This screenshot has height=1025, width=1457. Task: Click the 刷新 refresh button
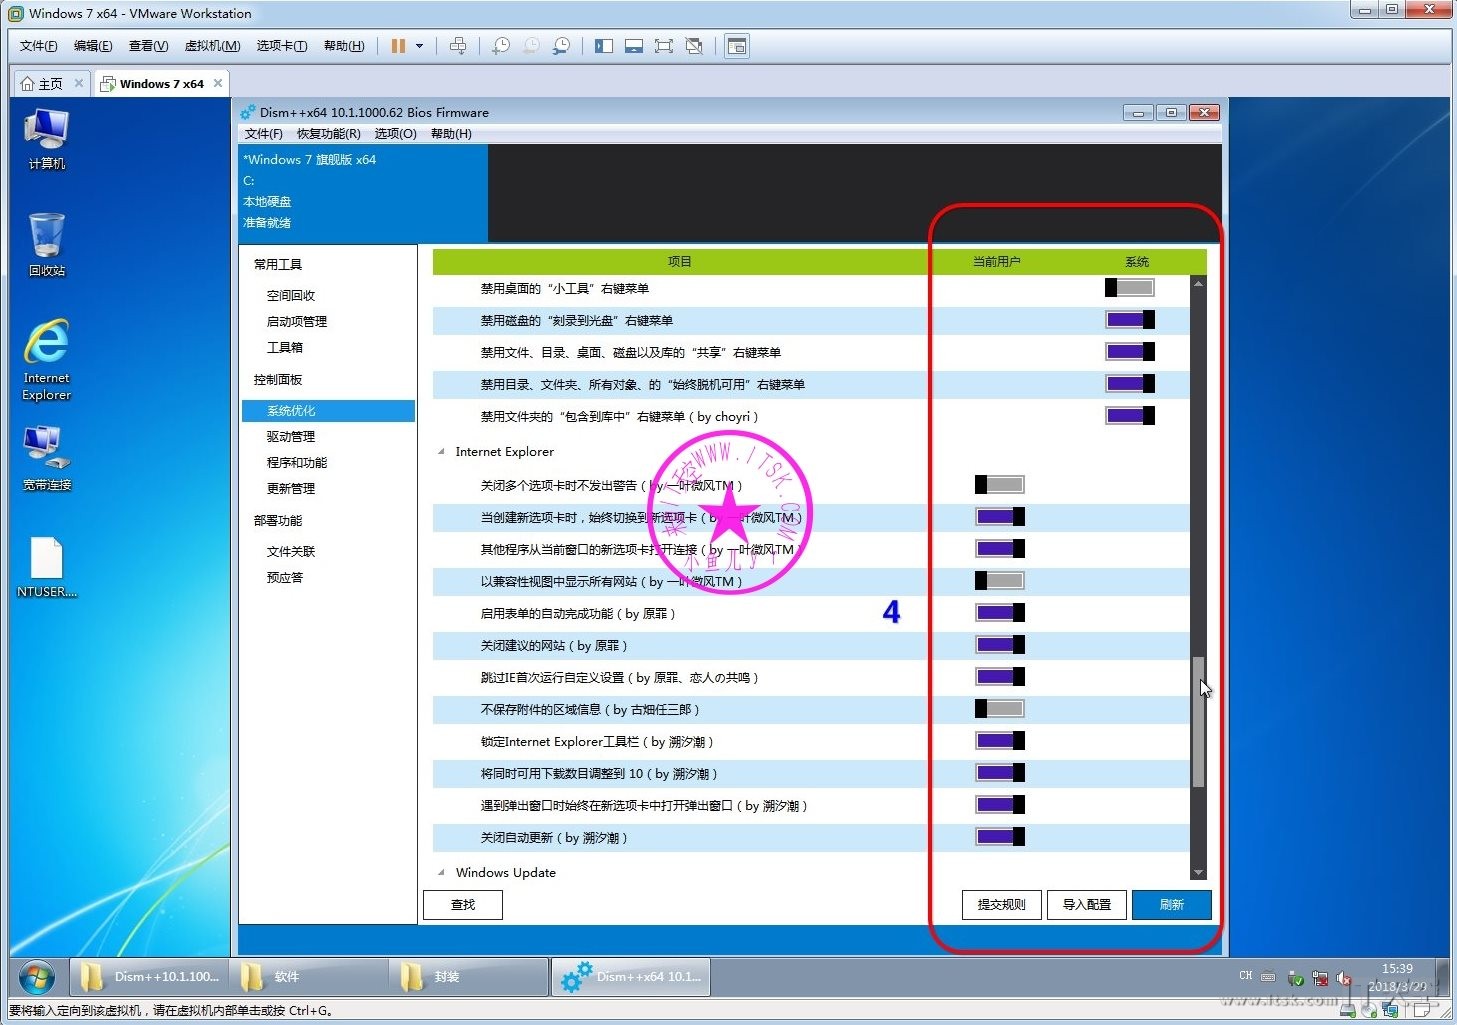tap(1171, 905)
